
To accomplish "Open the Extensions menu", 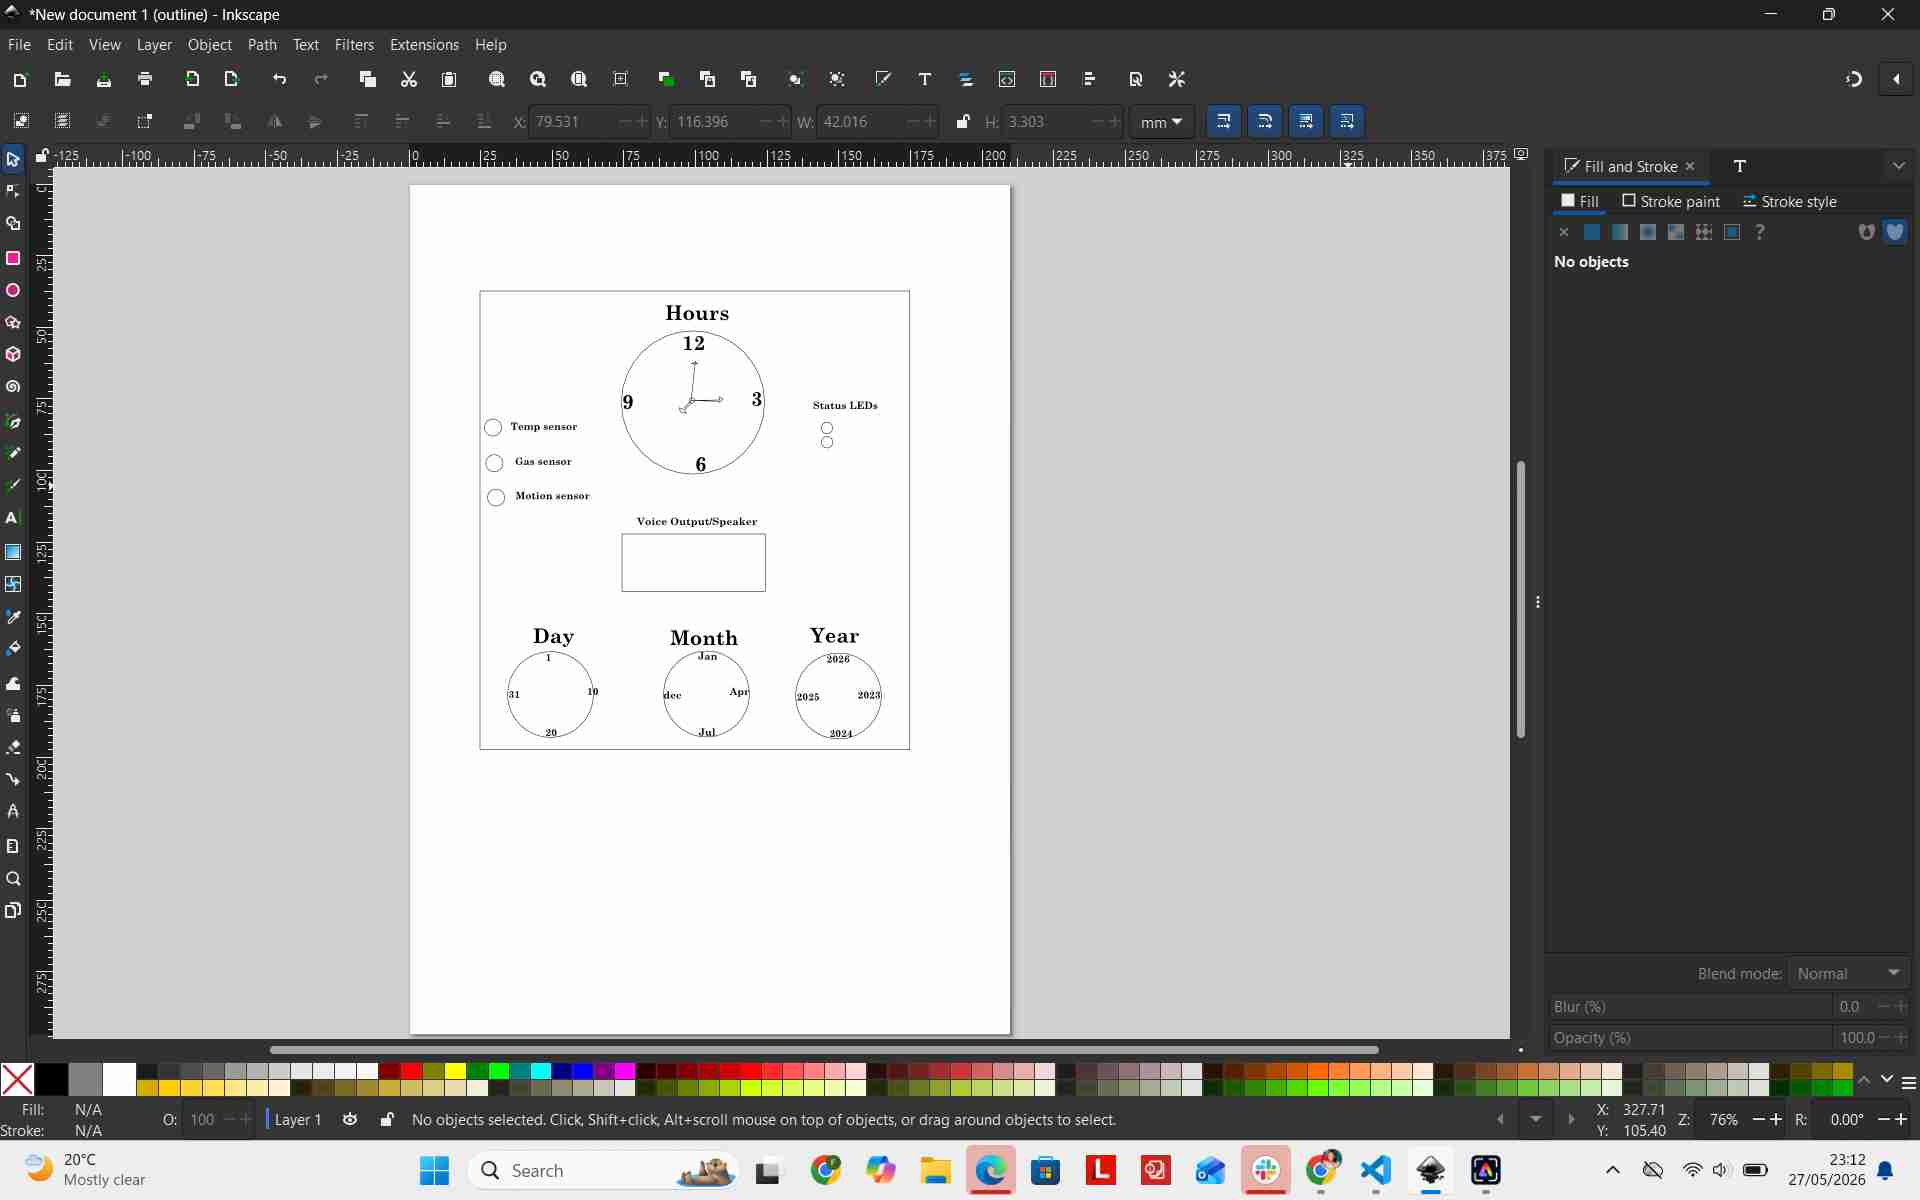I will [424, 45].
